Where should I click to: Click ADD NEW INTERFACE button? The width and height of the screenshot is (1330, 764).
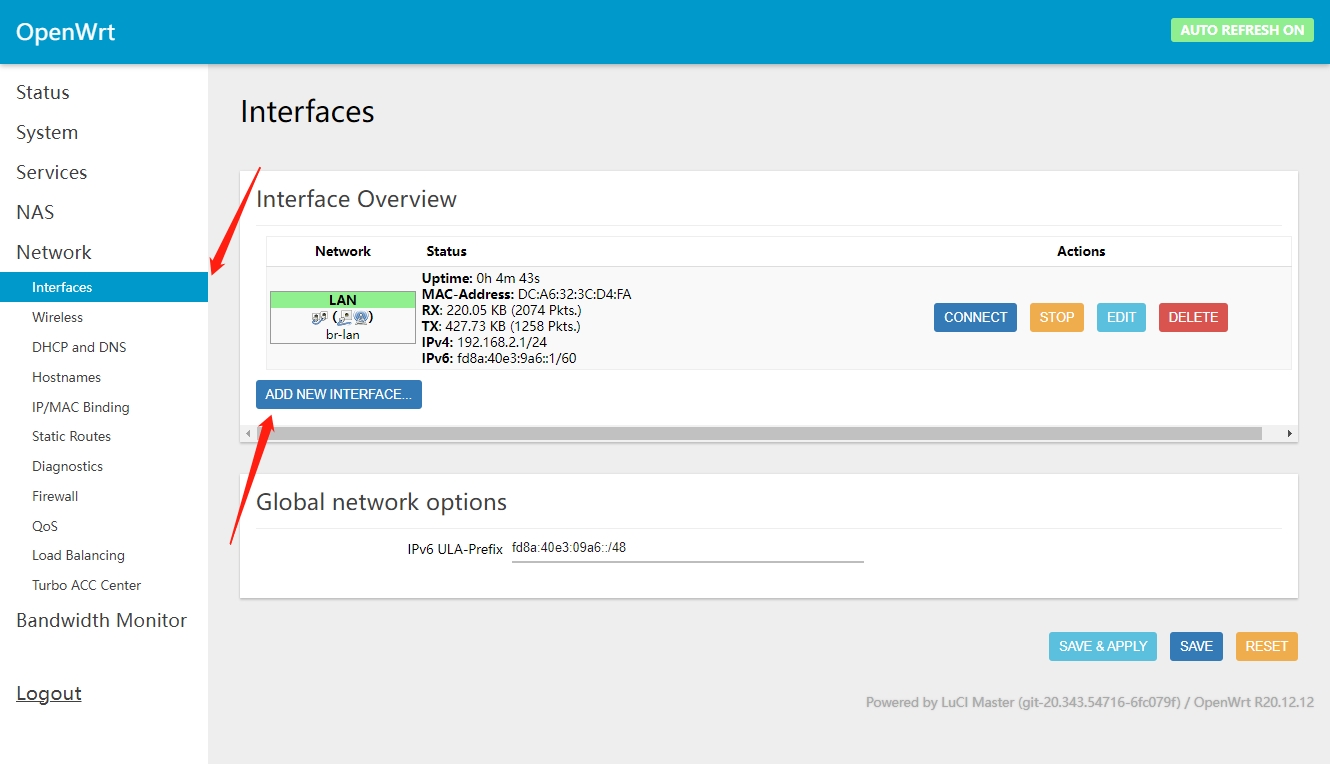339,394
